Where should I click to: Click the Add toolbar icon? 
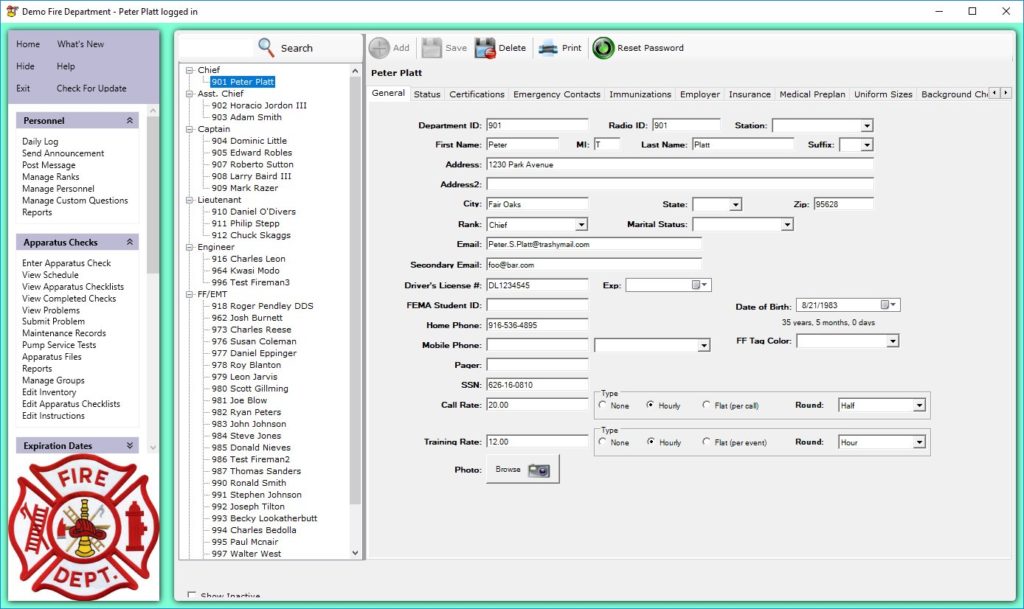click(380, 48)
